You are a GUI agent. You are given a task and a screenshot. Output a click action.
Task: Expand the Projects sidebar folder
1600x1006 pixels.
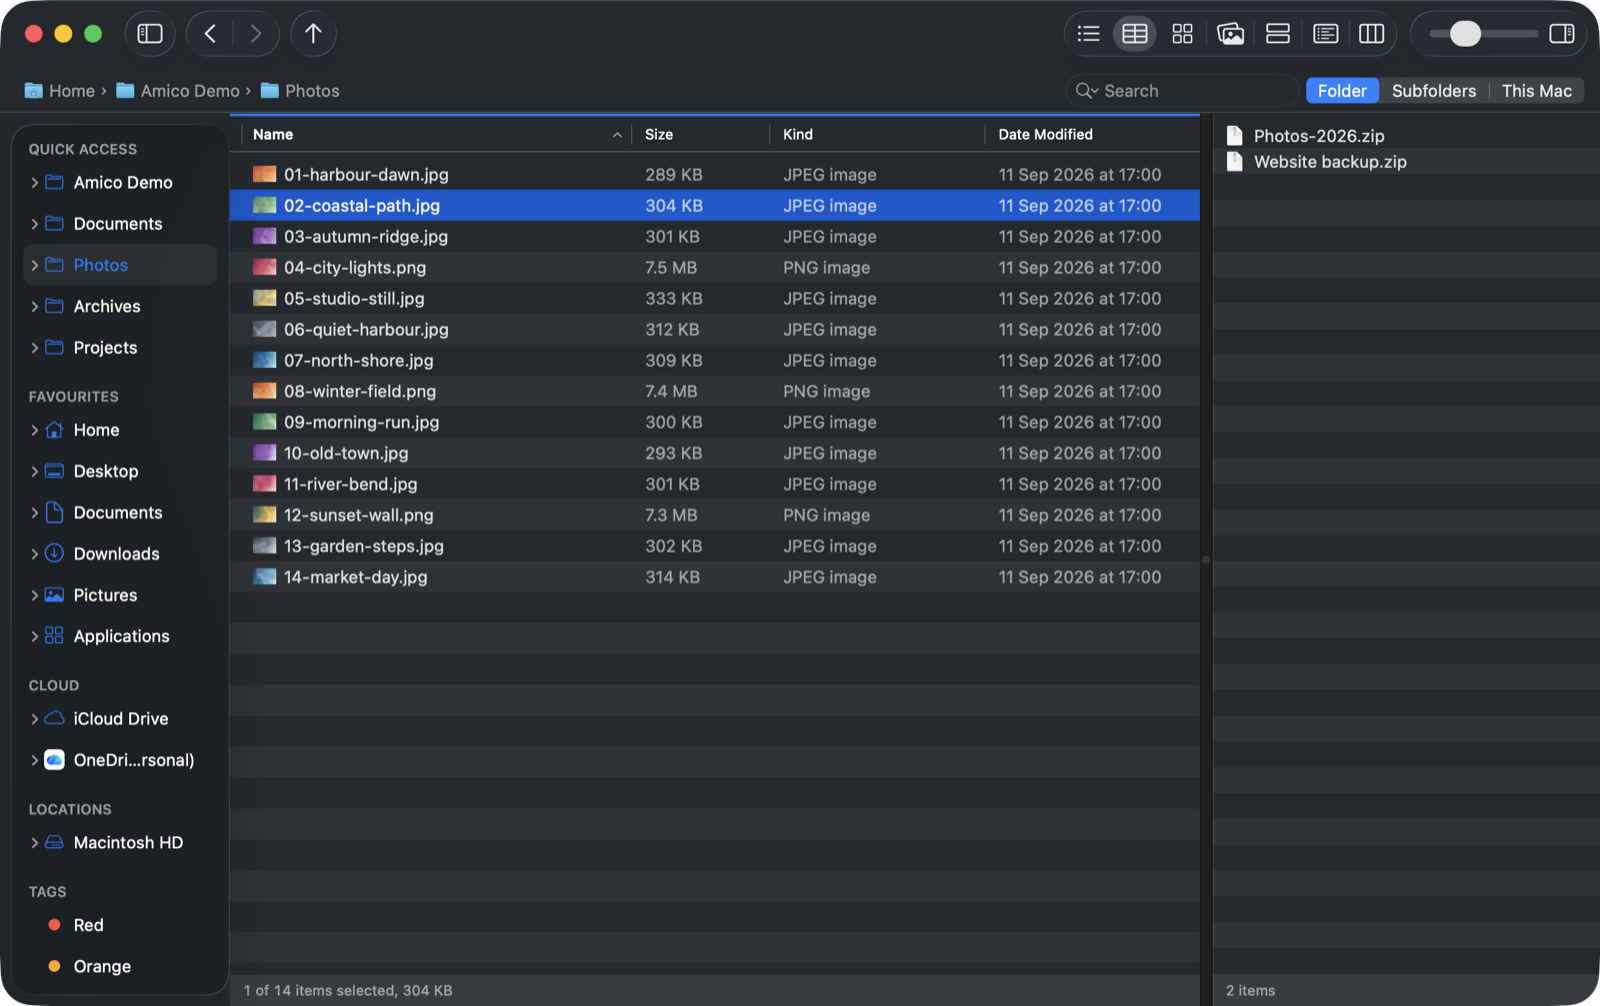pos(35,347)
